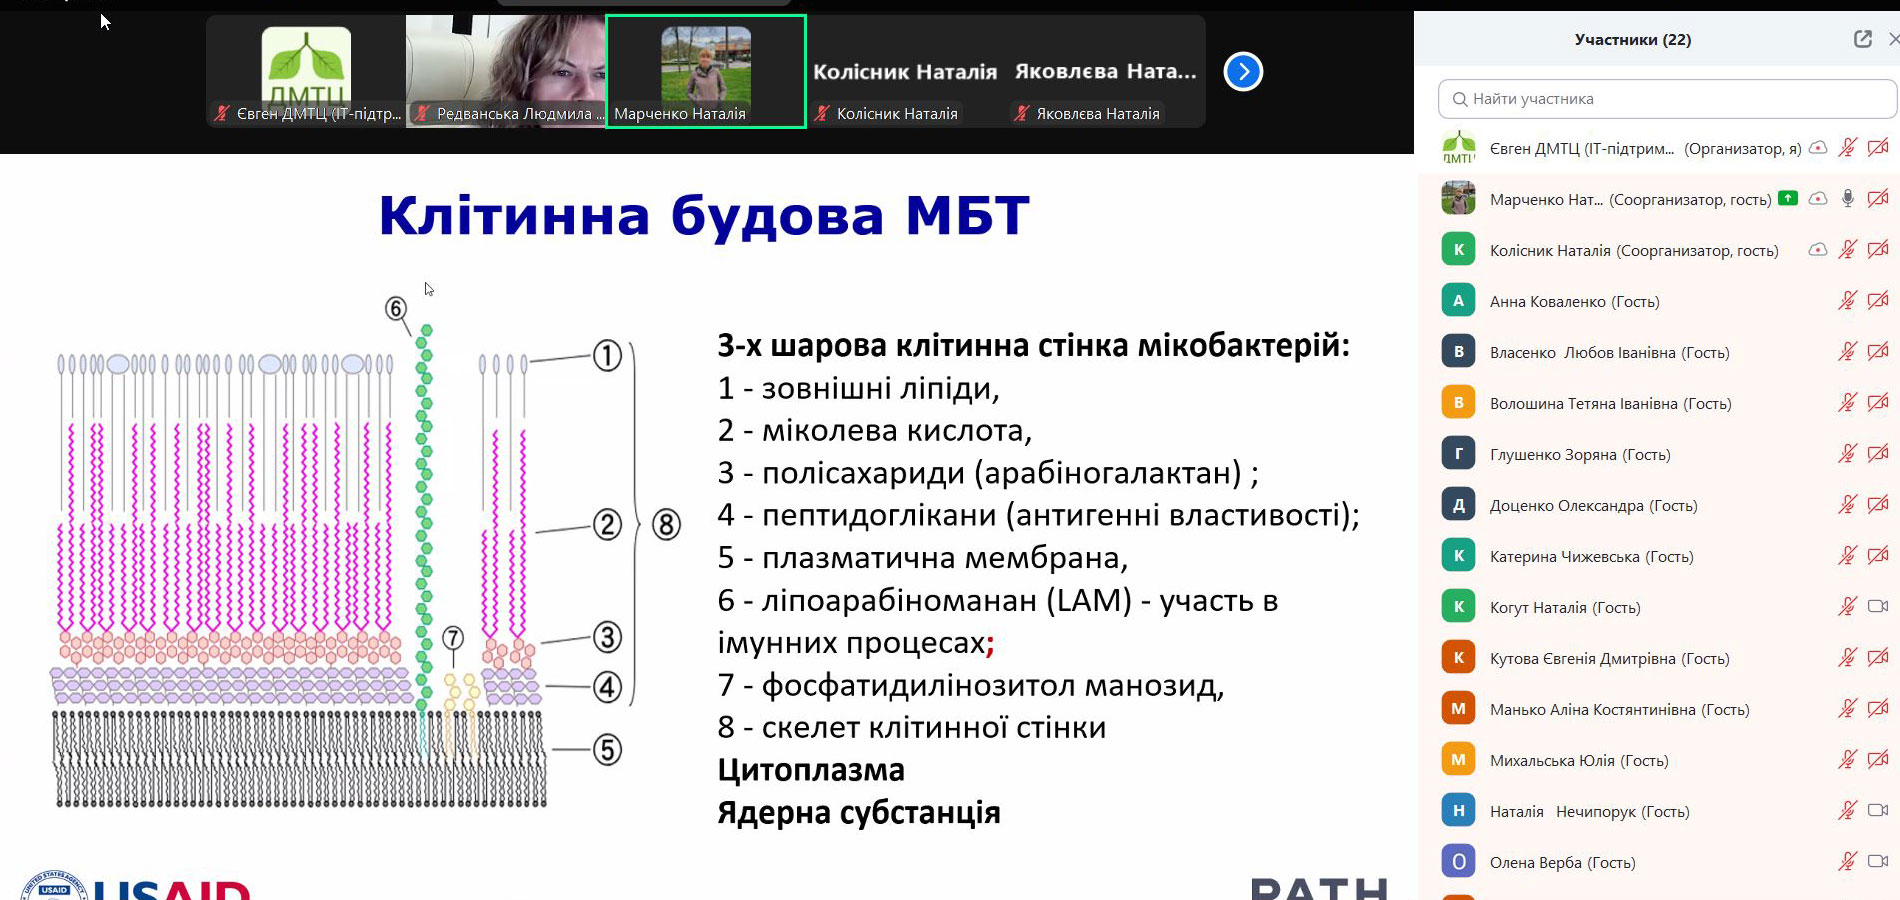Viewport: 1900px width, 900px height.
Task: Click the search field for finding participants
Action: pyautogui.click(x=1667, y=99)
